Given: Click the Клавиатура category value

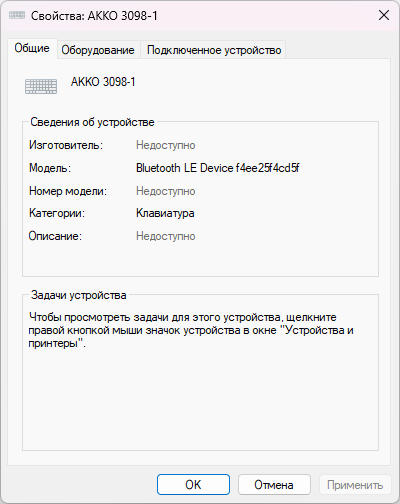Looking at the screenshot, I should [x=165, y=213].
